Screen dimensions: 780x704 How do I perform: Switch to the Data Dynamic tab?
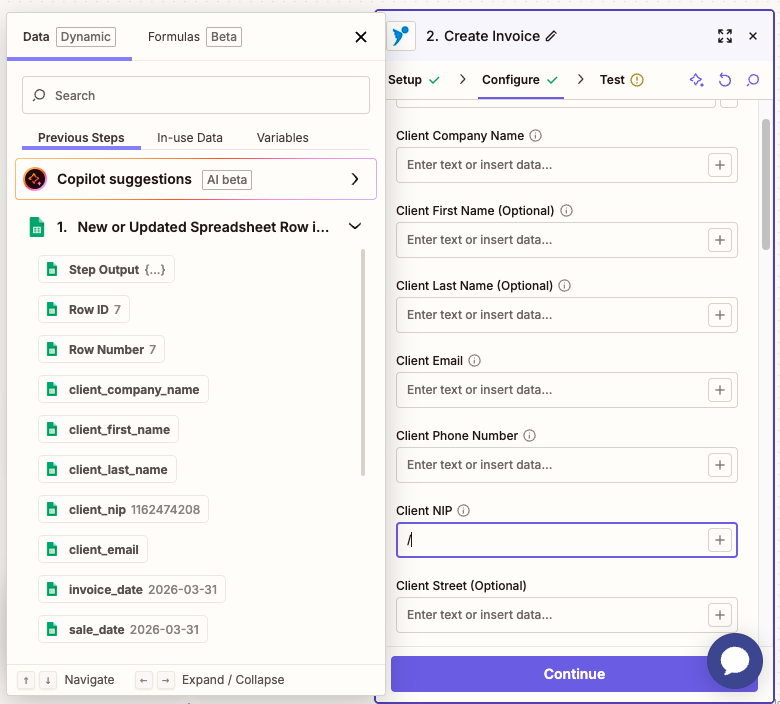[x=69, y=37]
